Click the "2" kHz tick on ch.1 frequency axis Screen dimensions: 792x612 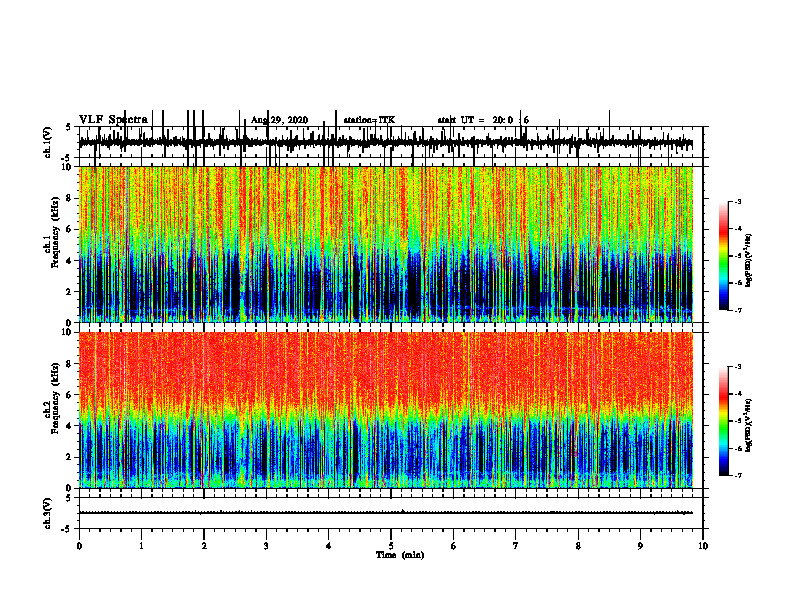[x=70, y=291]
